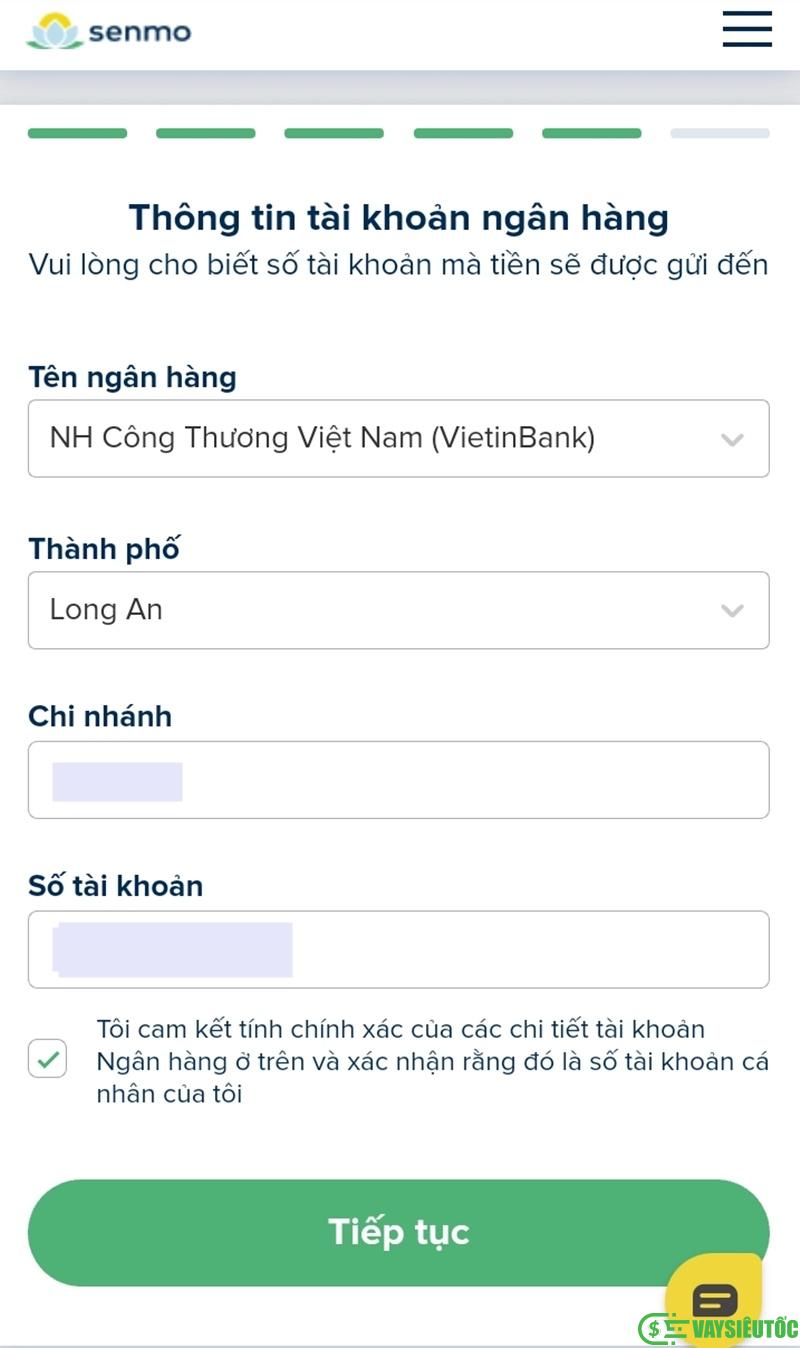The height and width of the screenshot is (1348, 800).
Task: Open the Long An city dropdown
Action: pyautogui.click(x=400, y=610)
